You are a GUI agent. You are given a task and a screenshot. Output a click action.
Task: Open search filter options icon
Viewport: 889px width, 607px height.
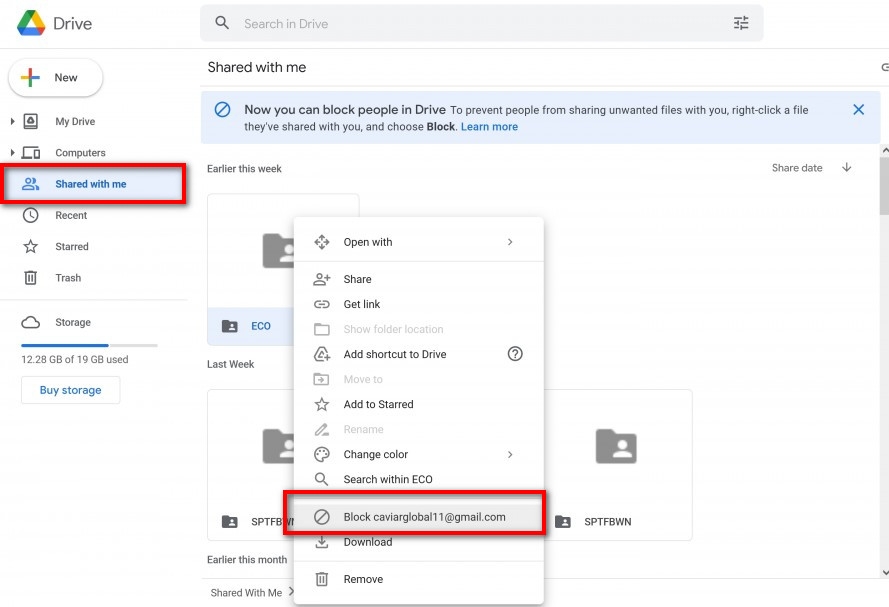point(741,23)
